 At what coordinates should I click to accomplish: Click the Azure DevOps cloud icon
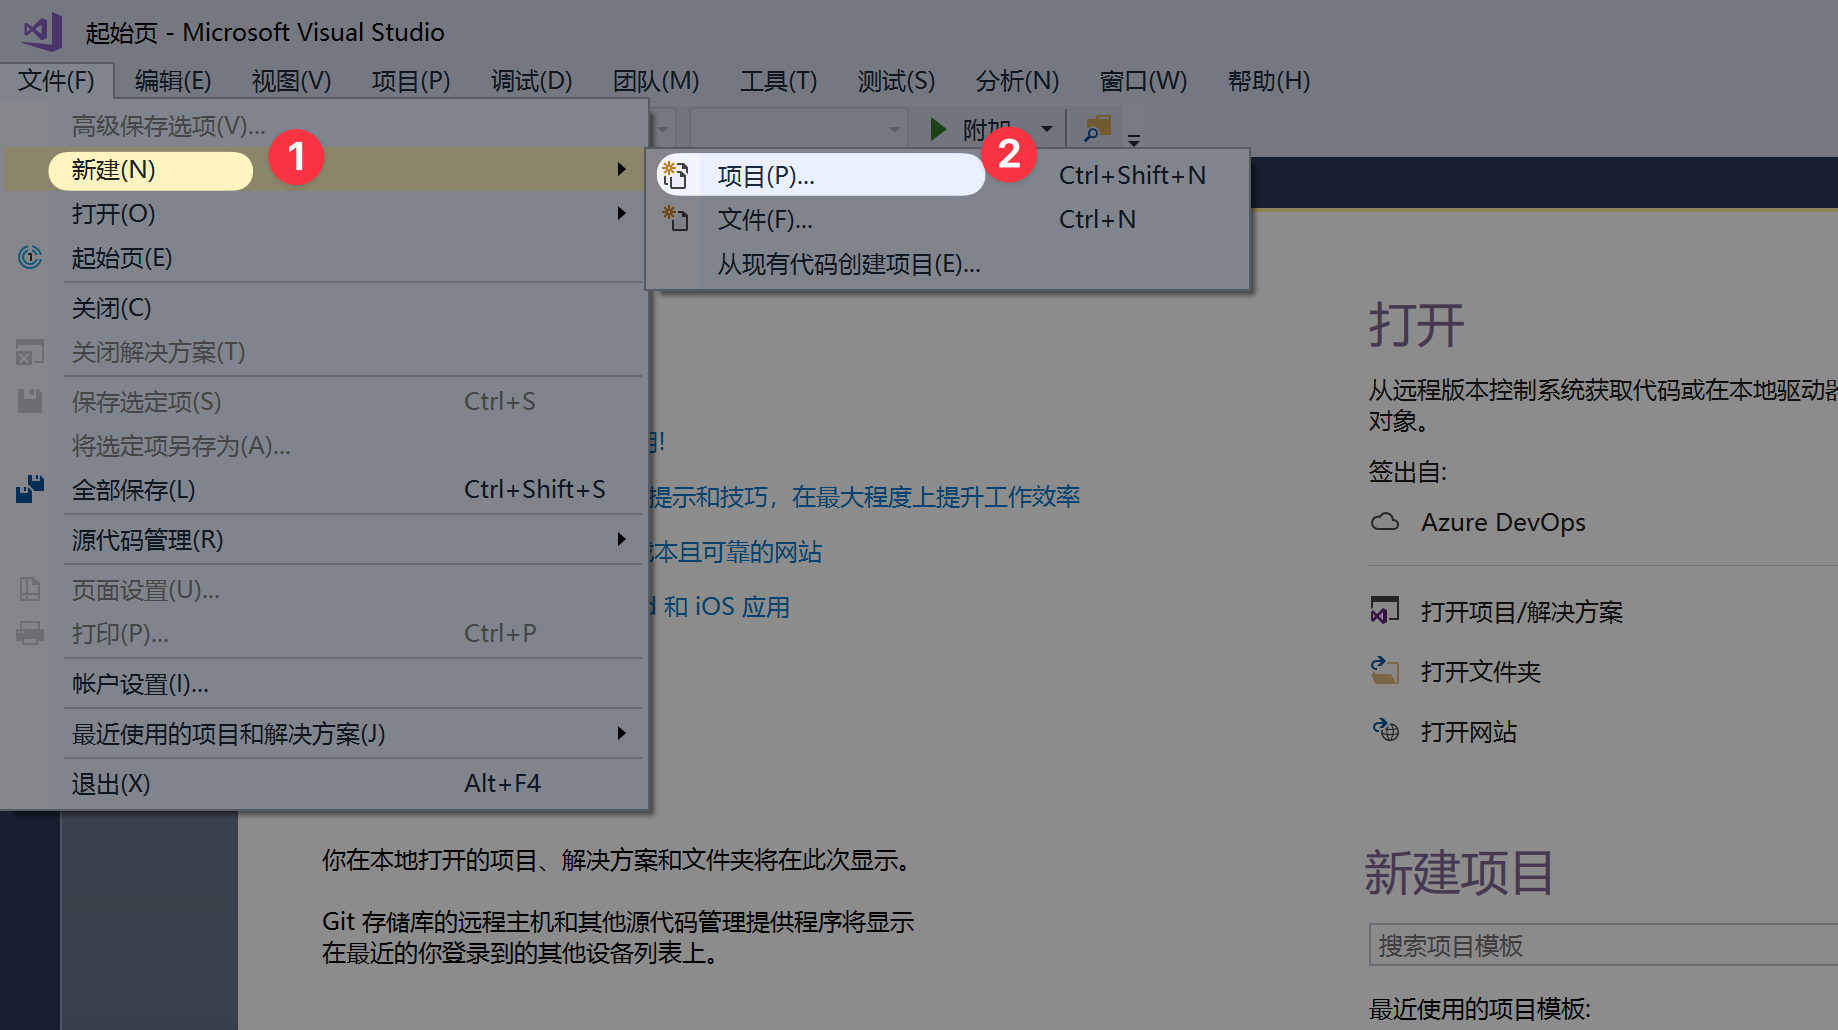1385,521
